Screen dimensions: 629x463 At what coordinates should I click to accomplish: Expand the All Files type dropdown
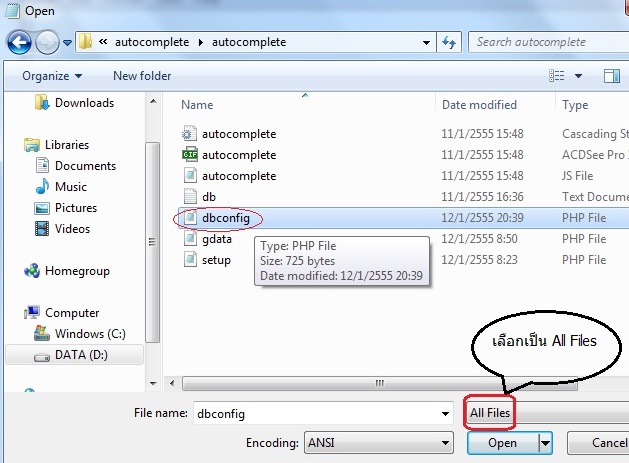point(545,413)
